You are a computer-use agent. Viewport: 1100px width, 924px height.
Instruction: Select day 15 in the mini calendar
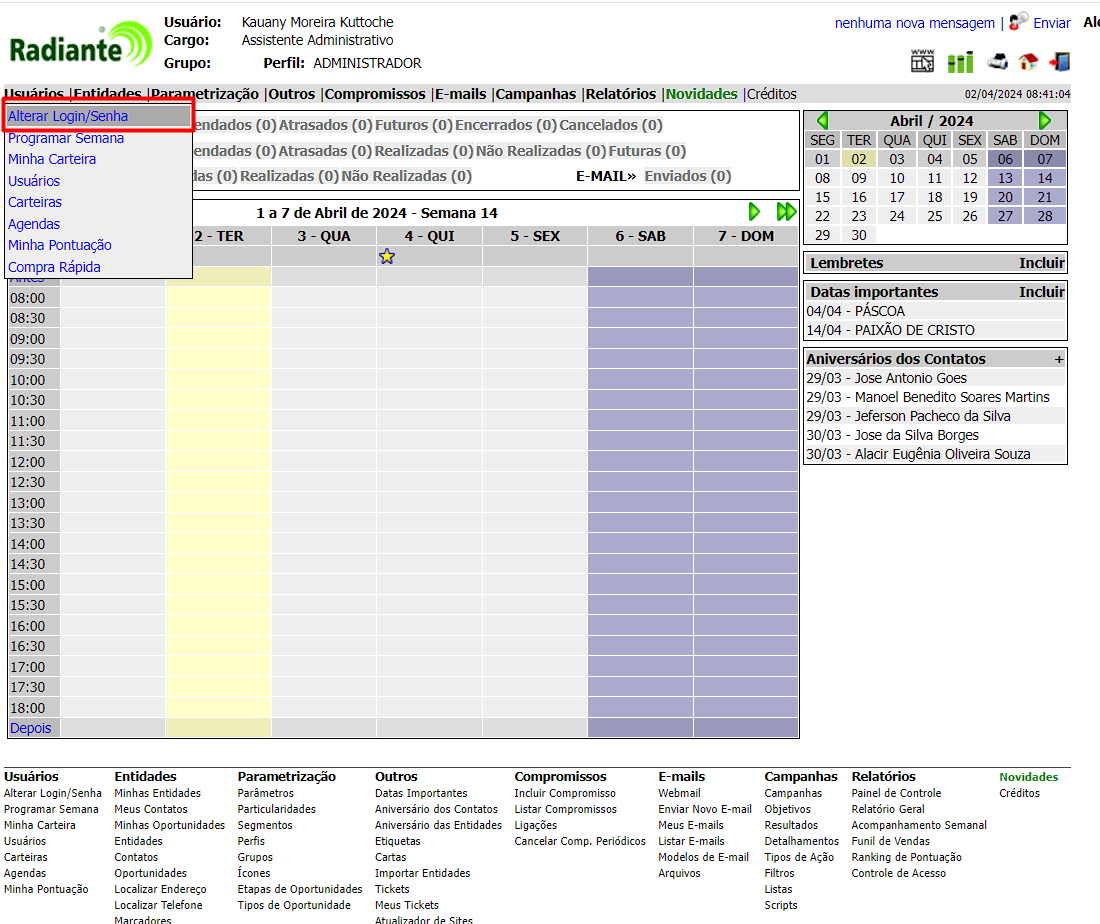click(x=822, y=197)
